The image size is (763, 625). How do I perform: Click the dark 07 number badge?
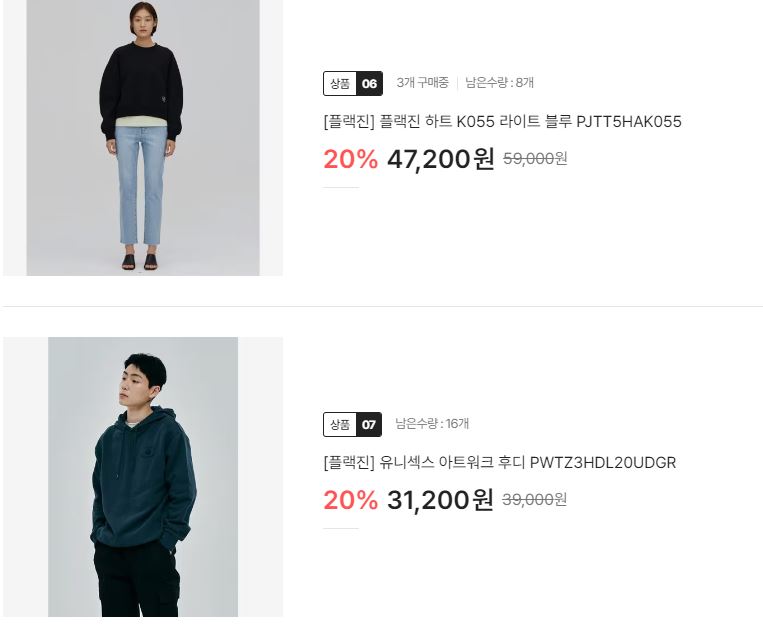pyautogui.click(x=369, y=424)
